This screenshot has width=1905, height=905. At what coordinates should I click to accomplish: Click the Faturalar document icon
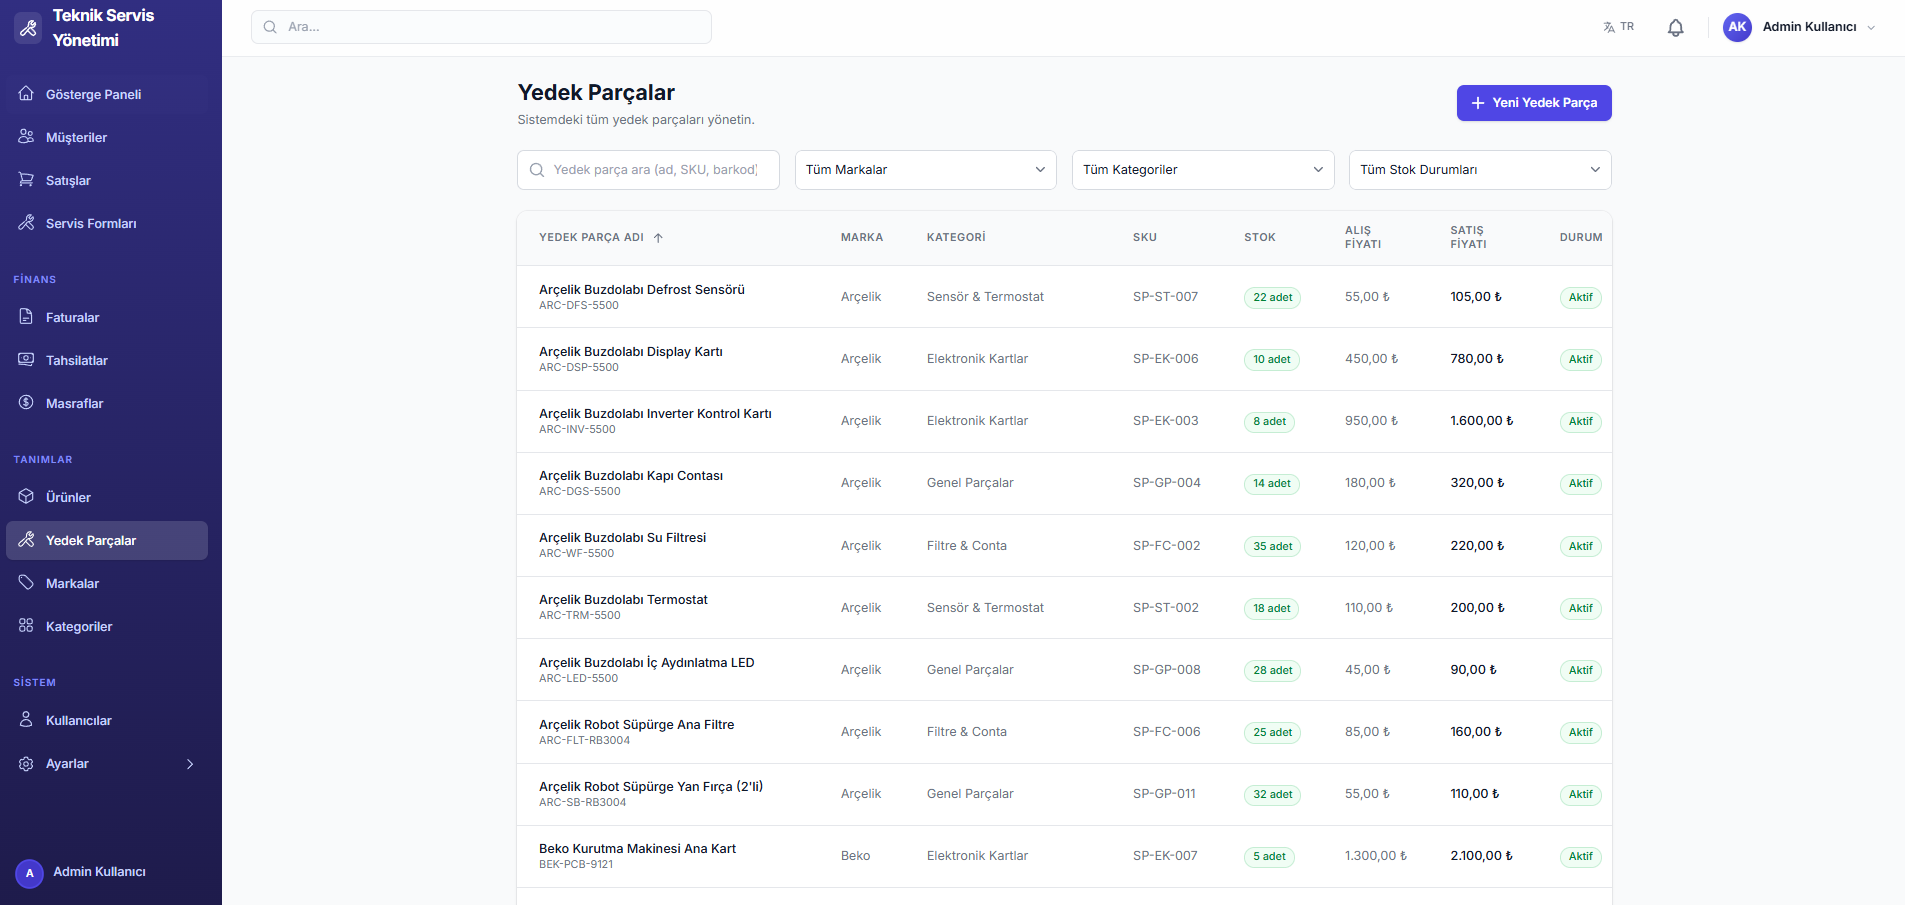click(26, 317)
